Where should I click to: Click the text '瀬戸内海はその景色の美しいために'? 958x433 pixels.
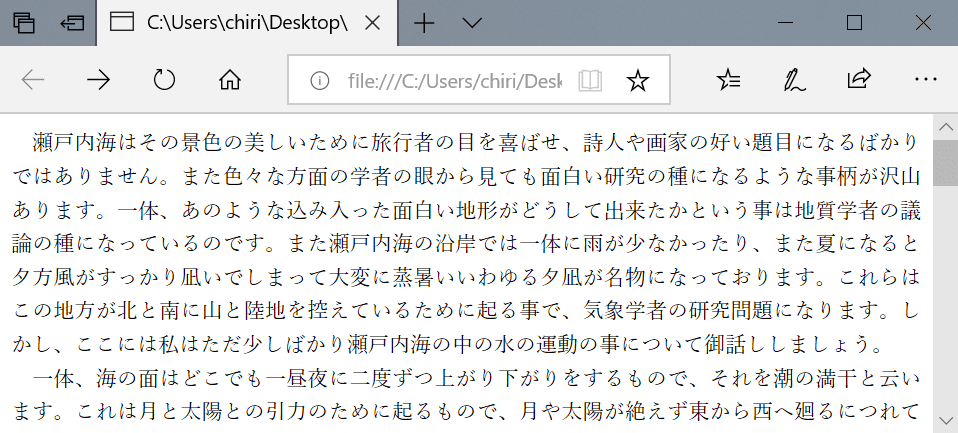coord(201,144)
